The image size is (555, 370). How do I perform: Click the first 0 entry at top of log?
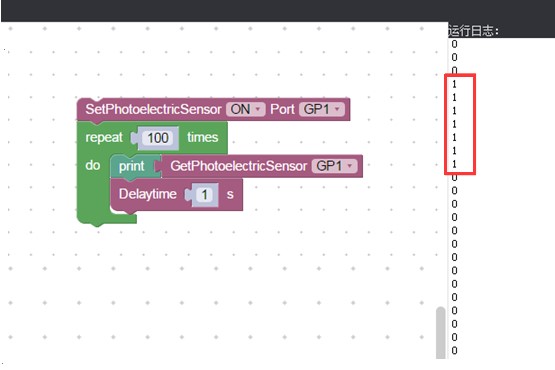pyautogui.click(x=454, y=44)
